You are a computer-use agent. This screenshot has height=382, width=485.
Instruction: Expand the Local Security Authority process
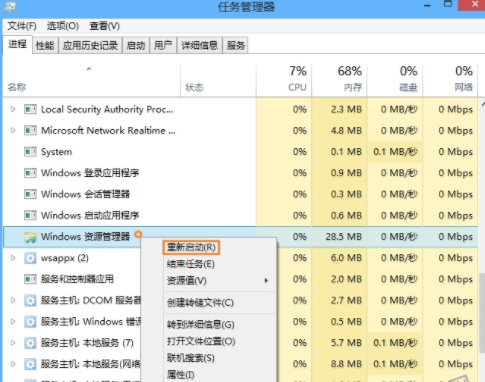coord(13,109)
